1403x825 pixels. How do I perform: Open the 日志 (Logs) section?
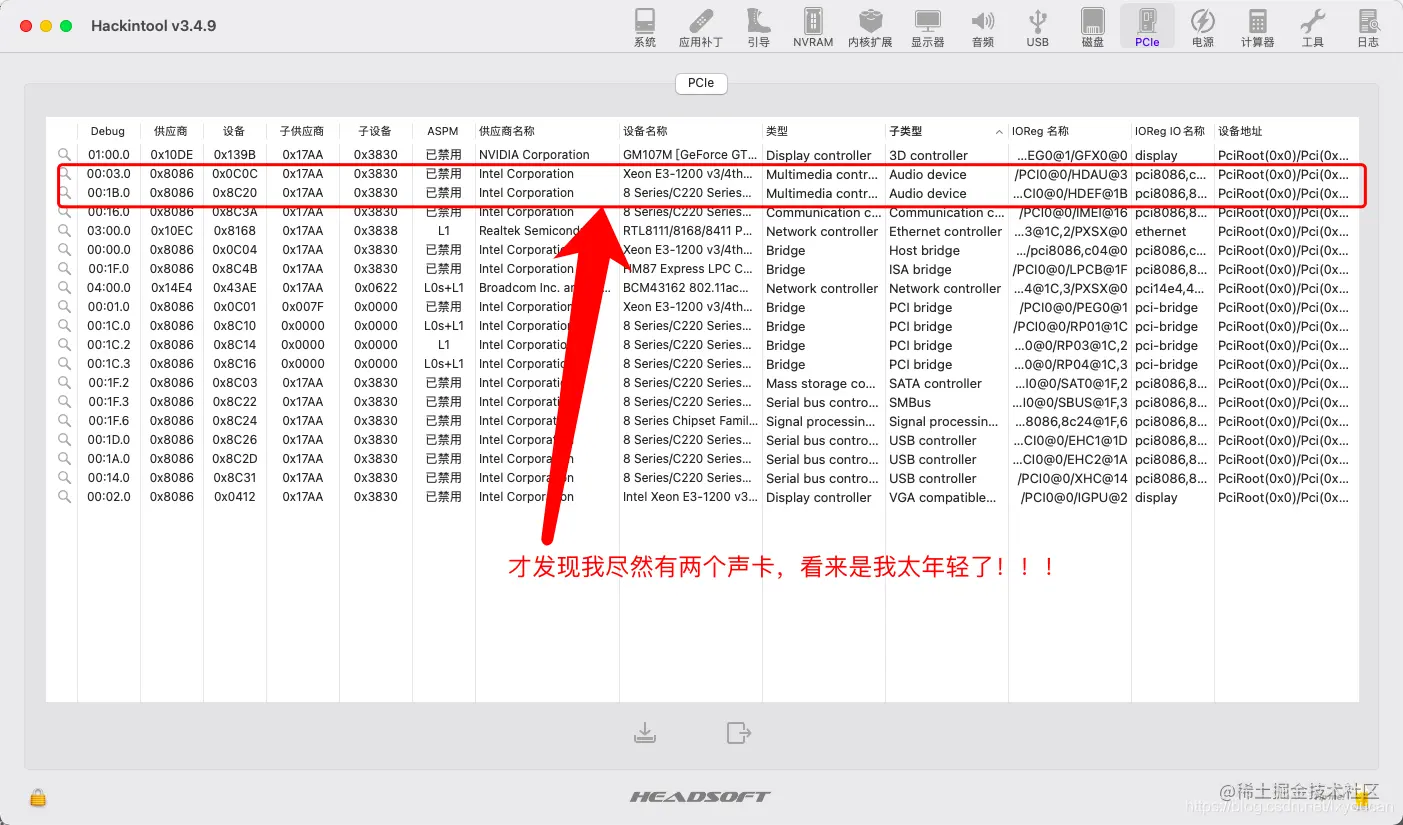click(x=1368, y=28)
